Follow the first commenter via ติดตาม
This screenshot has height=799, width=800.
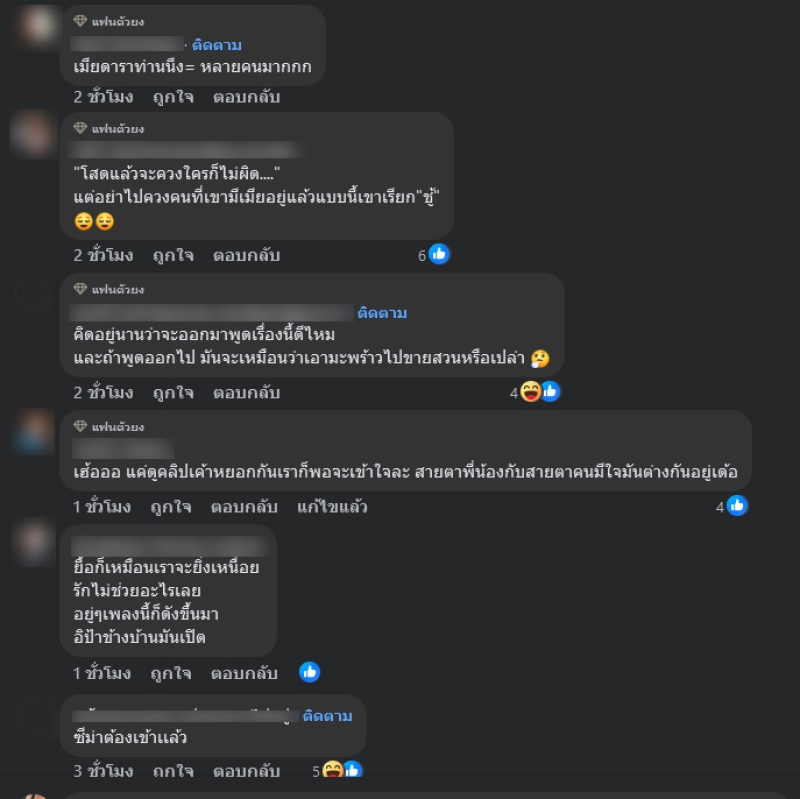point(217,45)
